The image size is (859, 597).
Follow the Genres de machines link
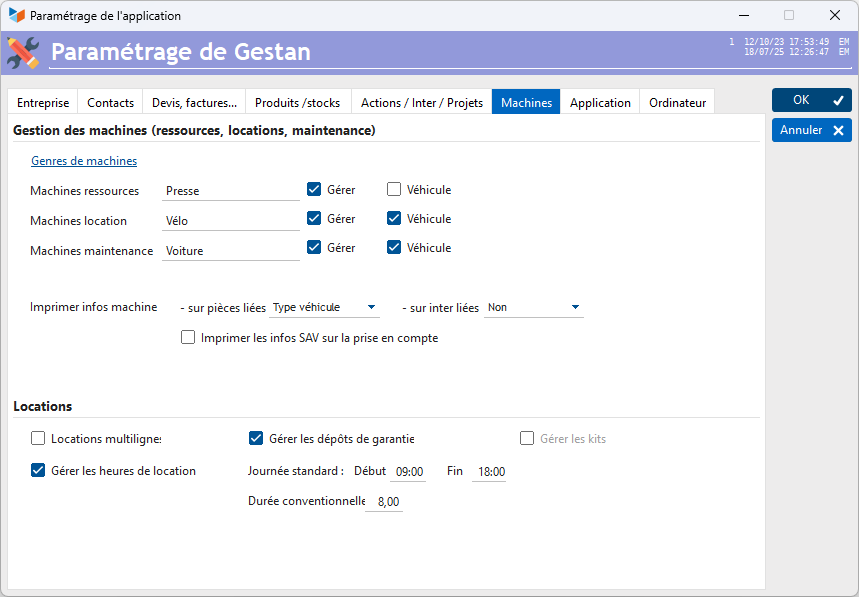(x=84, y=161)
